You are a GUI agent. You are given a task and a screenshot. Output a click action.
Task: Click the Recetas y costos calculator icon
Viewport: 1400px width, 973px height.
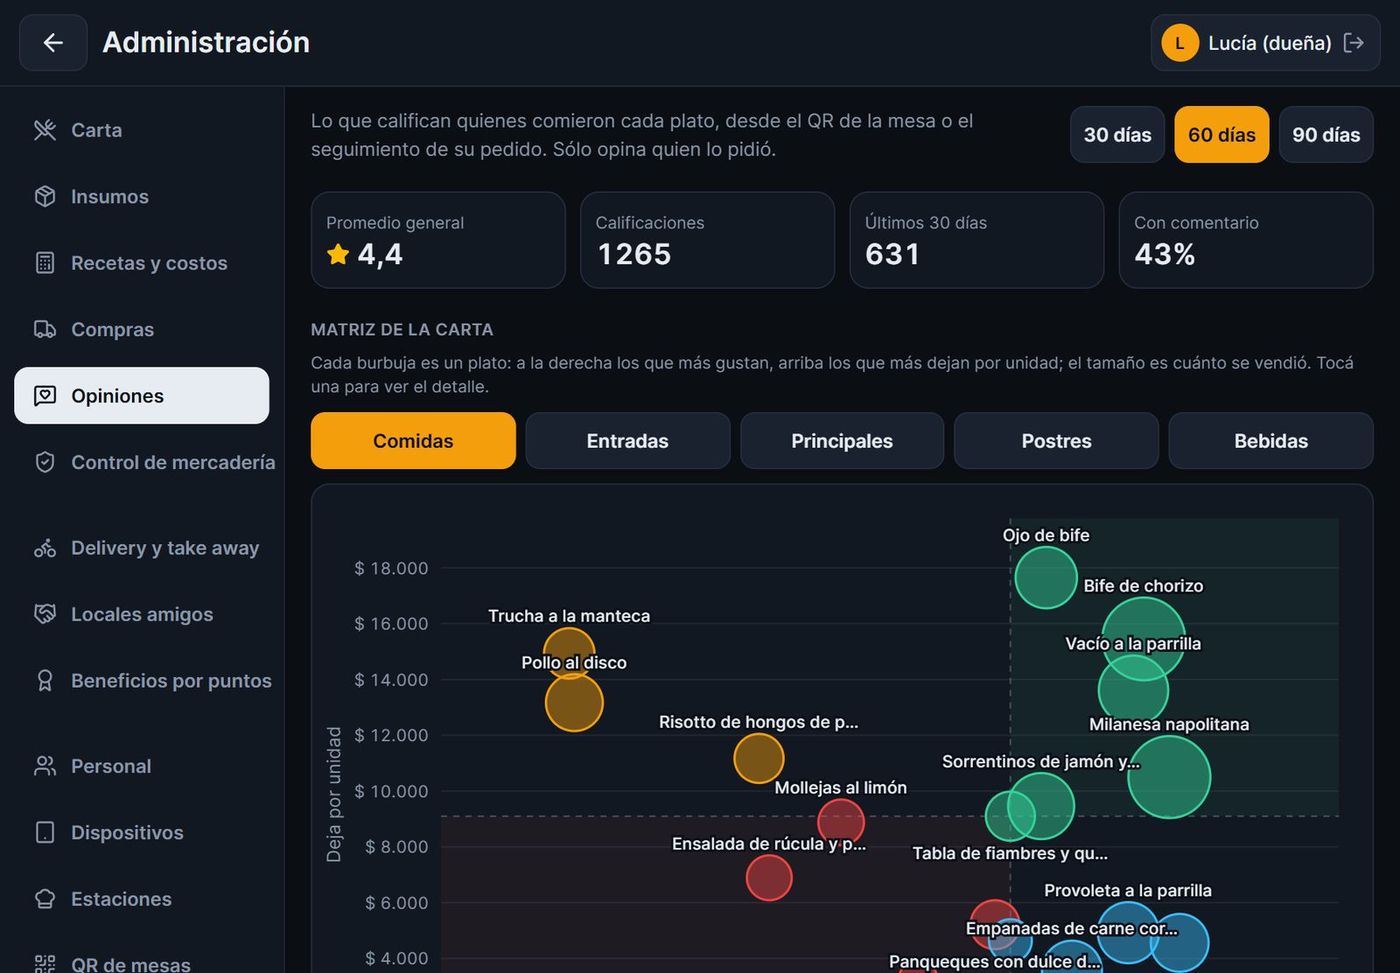45,263
